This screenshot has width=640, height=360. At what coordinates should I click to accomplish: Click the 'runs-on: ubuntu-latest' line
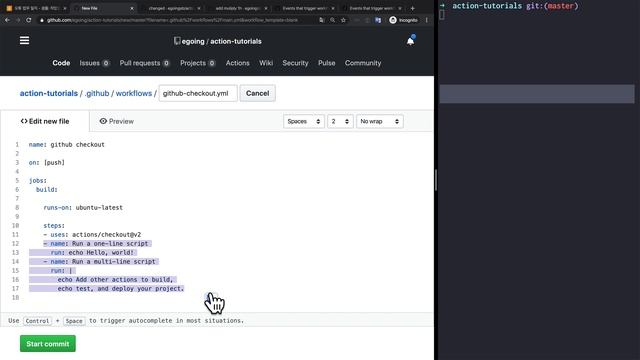click(83, 207)
